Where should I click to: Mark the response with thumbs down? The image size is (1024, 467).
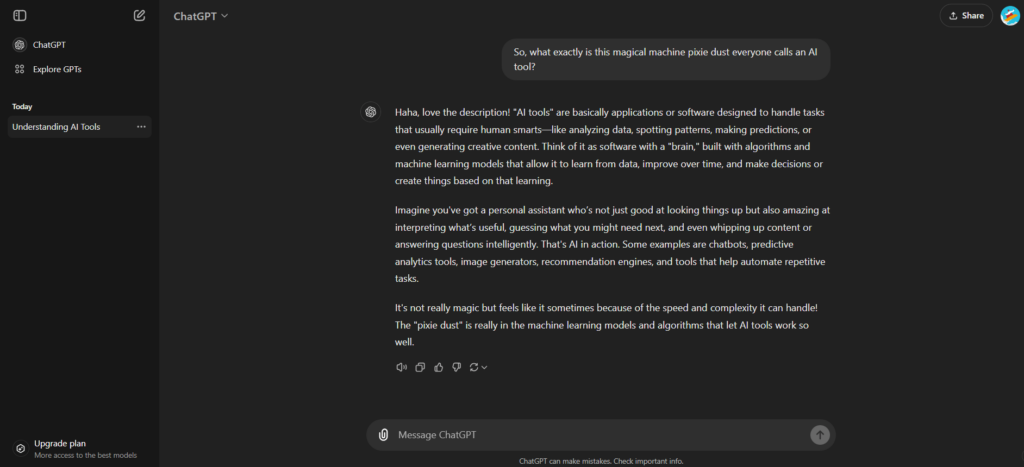tap(456, 367)
